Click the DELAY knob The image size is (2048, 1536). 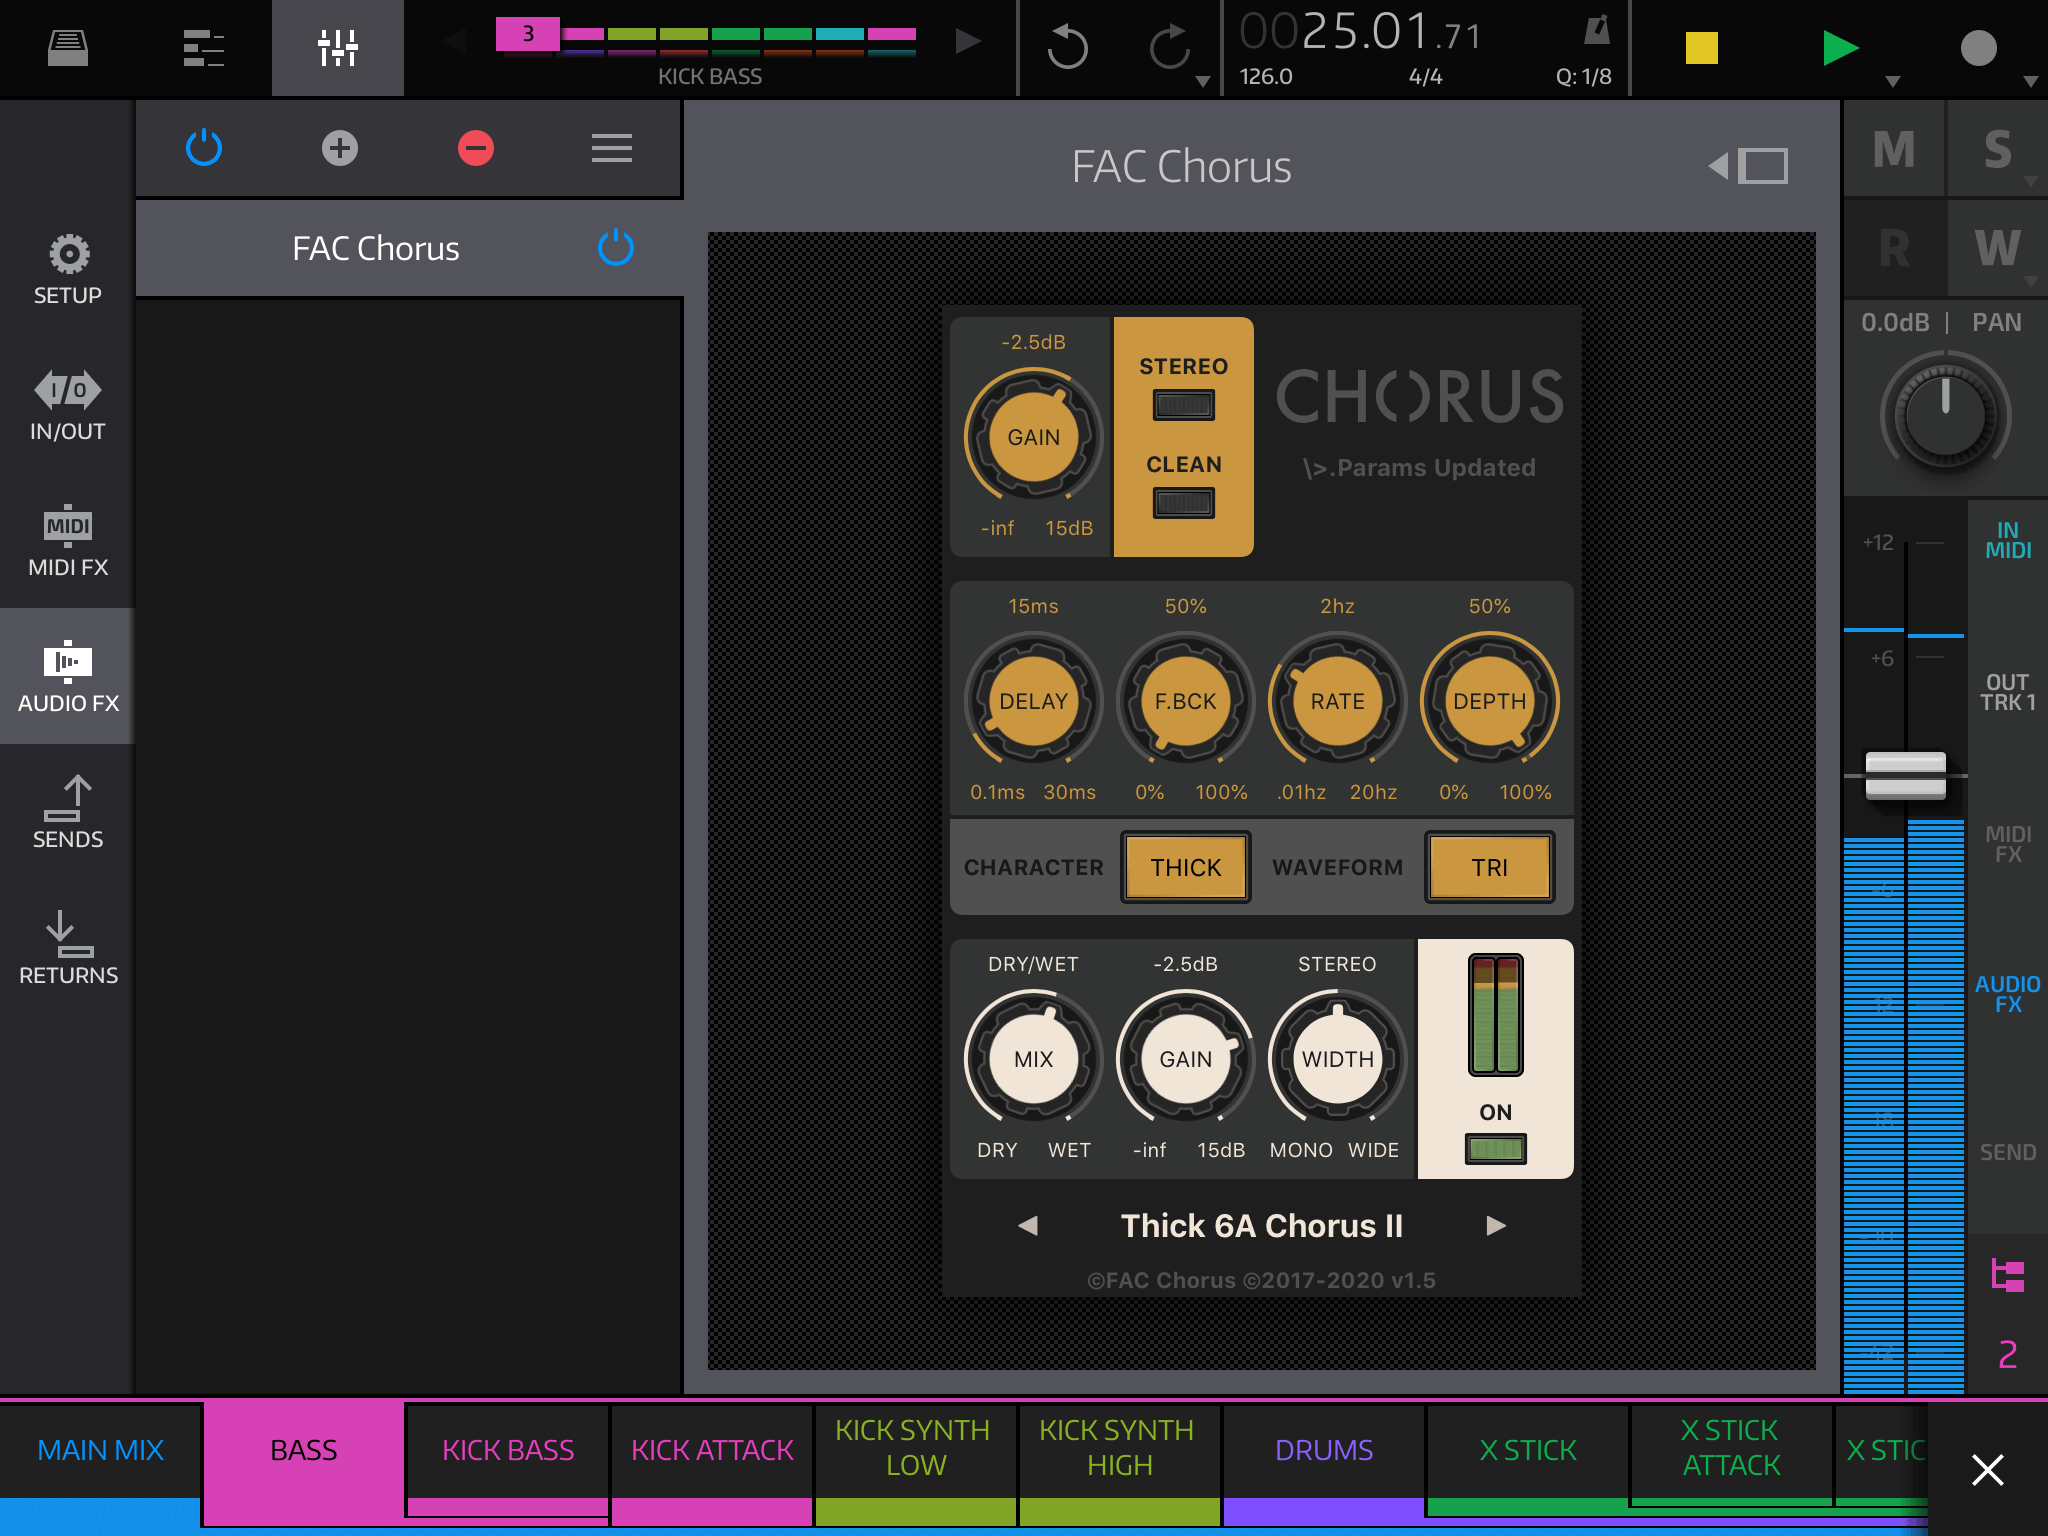pos(1034,701)
